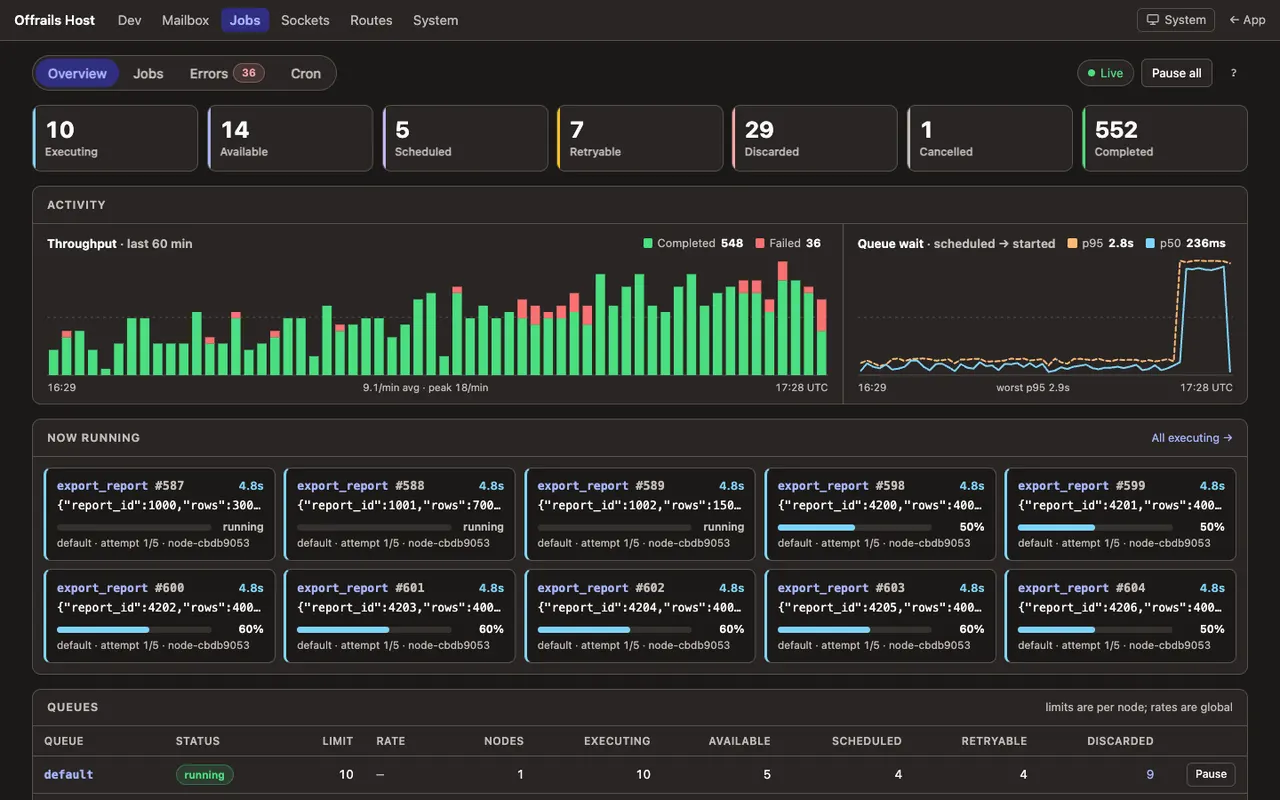
Task: Open the 552 Completed stat card
Action: click(1165, 138)
